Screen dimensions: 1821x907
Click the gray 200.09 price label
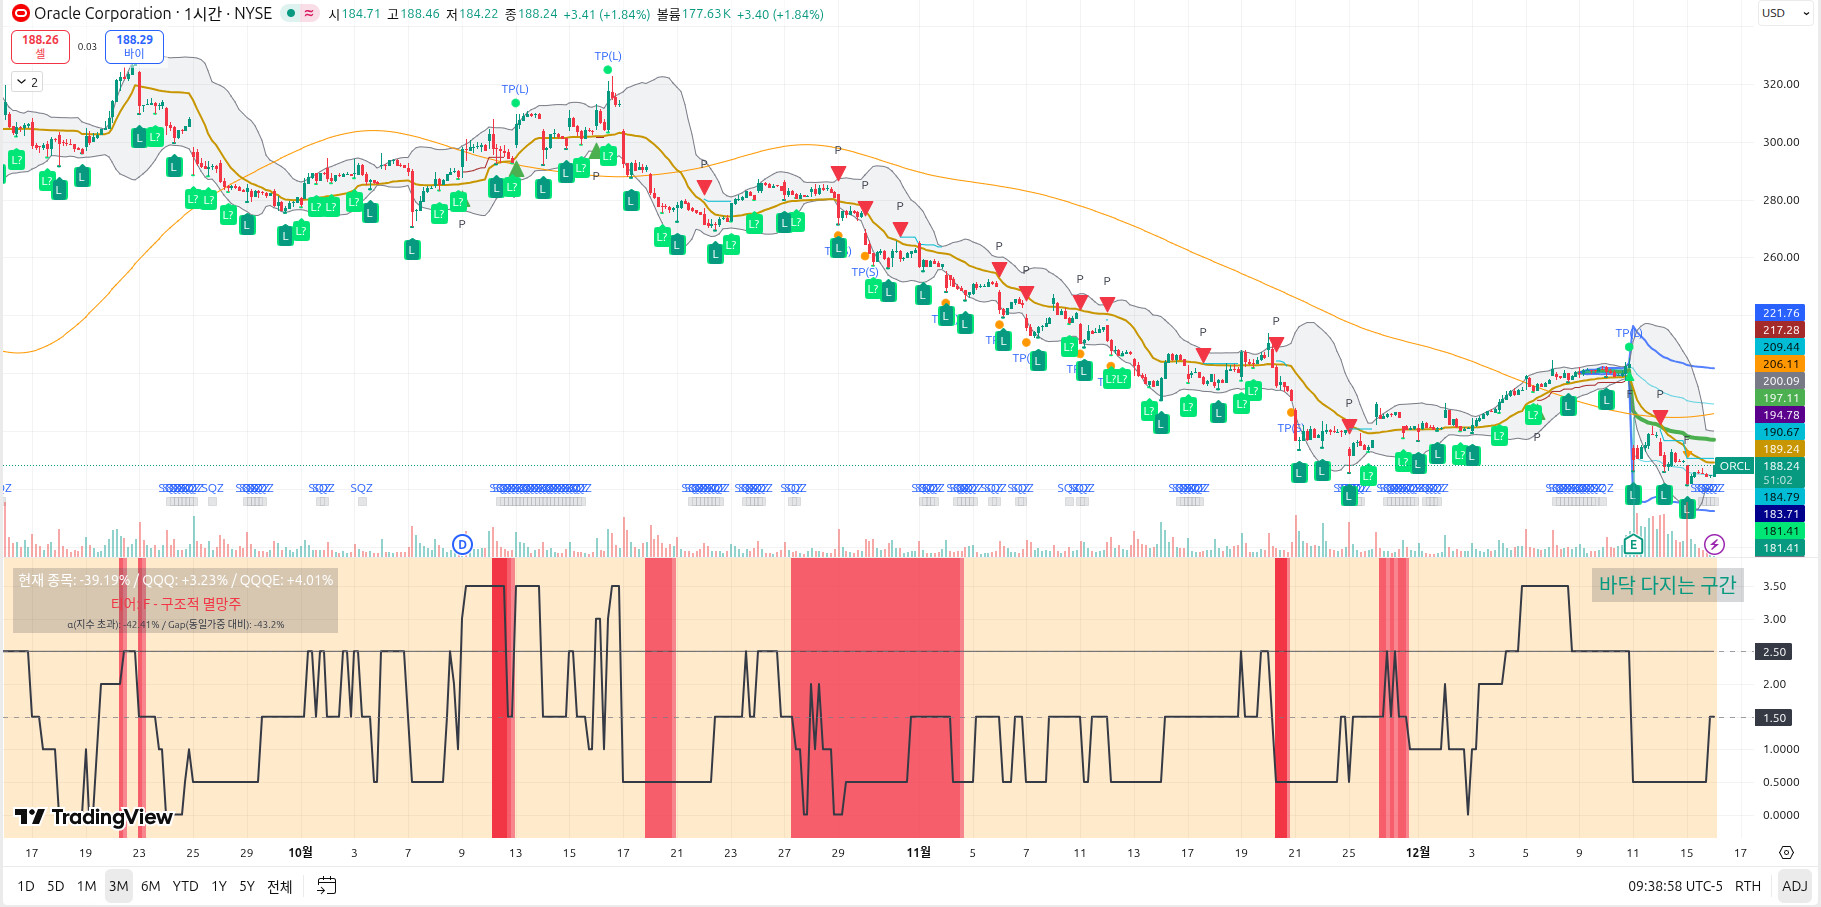(1780, 381)
